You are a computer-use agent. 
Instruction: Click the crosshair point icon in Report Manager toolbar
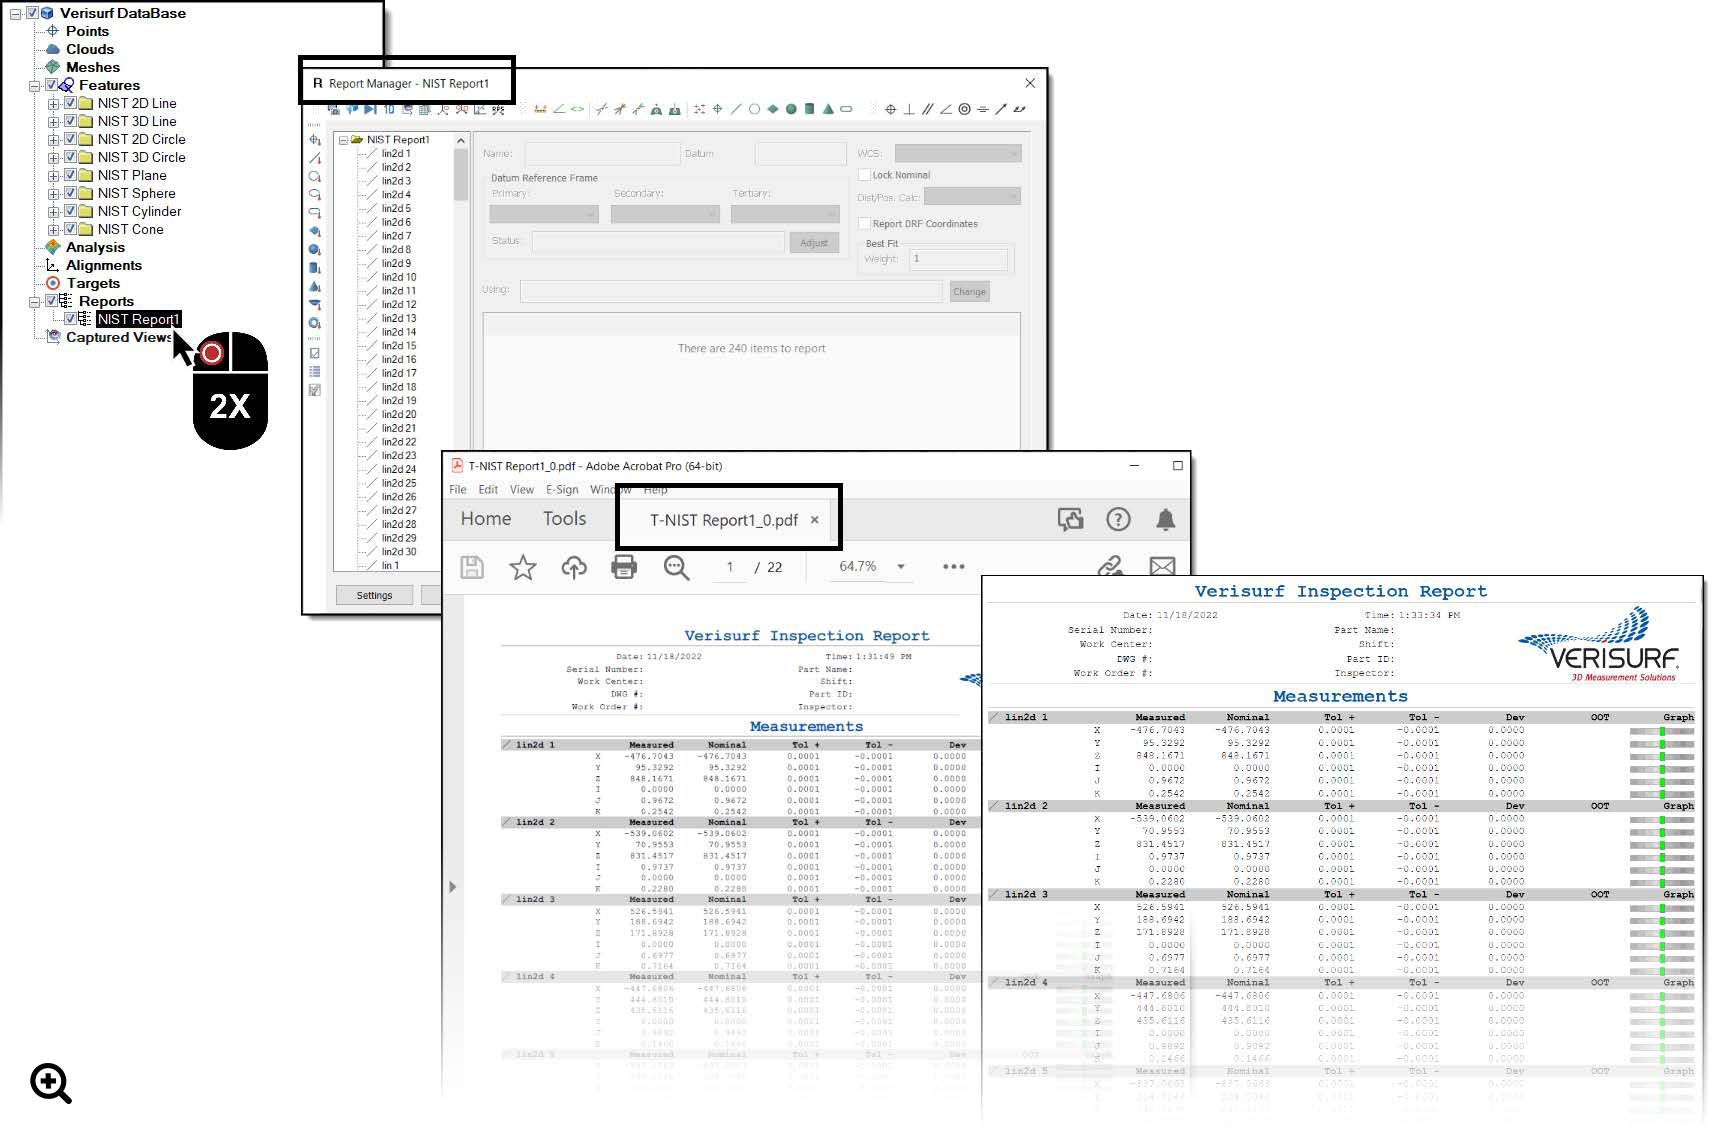tap(717, 109)
